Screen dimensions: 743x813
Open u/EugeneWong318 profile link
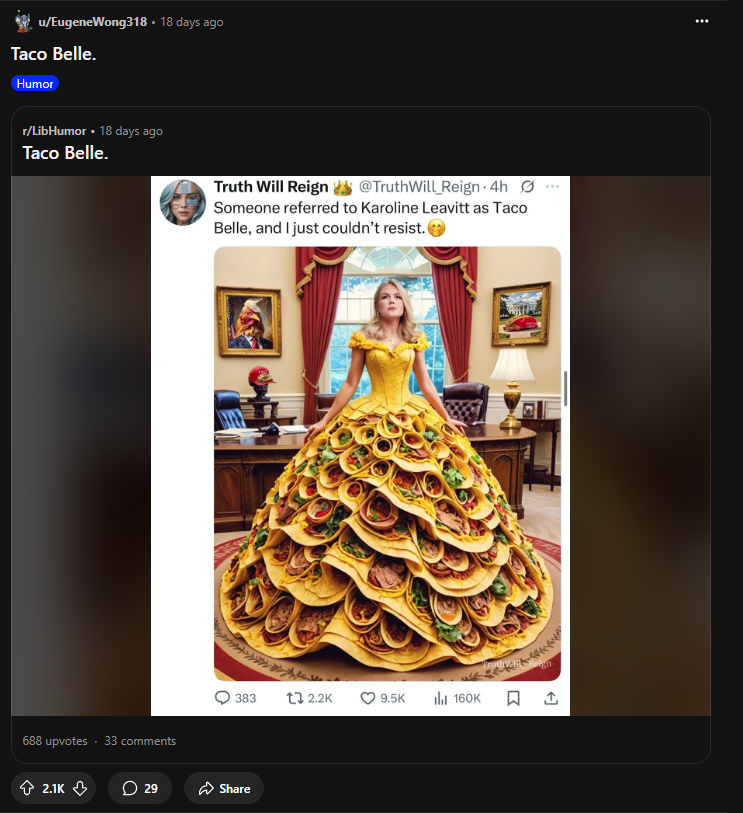(x=94, y=22)
